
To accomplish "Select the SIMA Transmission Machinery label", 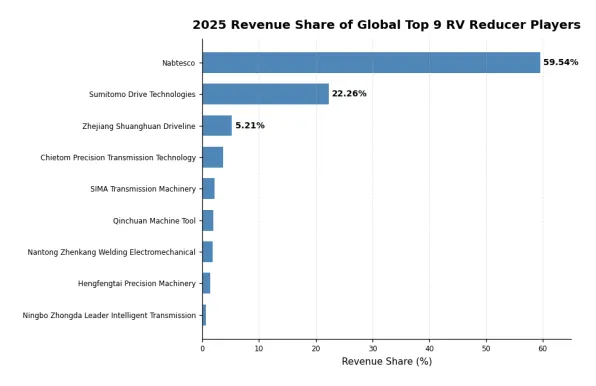I will pyautogui.click(x=143, y=189).
